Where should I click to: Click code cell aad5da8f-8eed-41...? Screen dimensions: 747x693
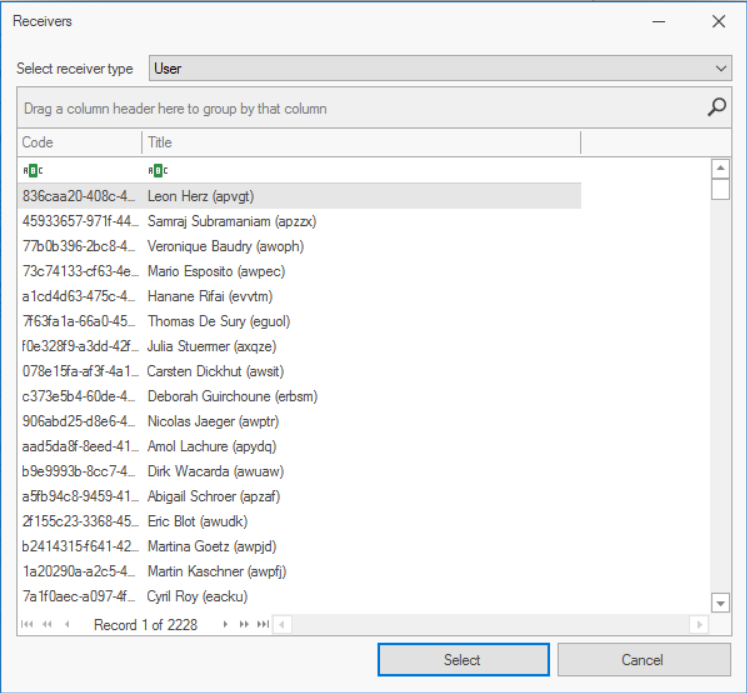click(x=80, y=446)
